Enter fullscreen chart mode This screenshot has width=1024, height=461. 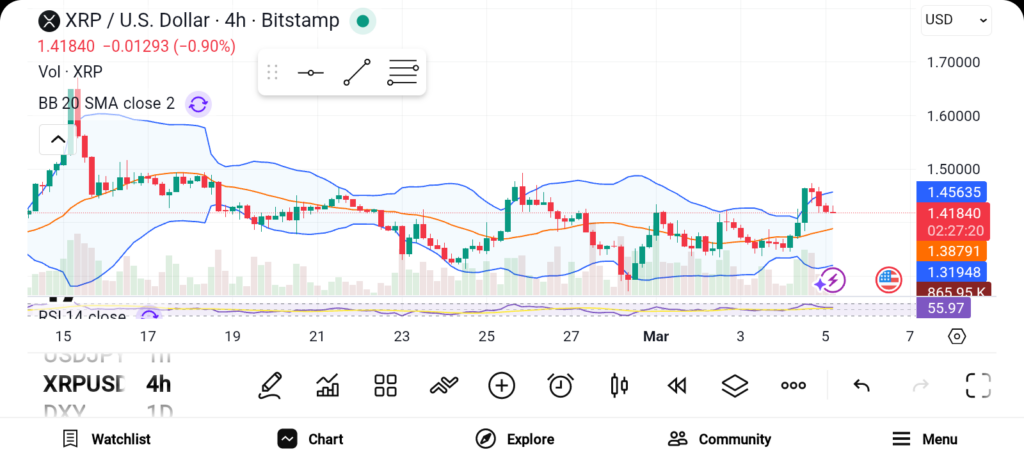tap(977, 385)
